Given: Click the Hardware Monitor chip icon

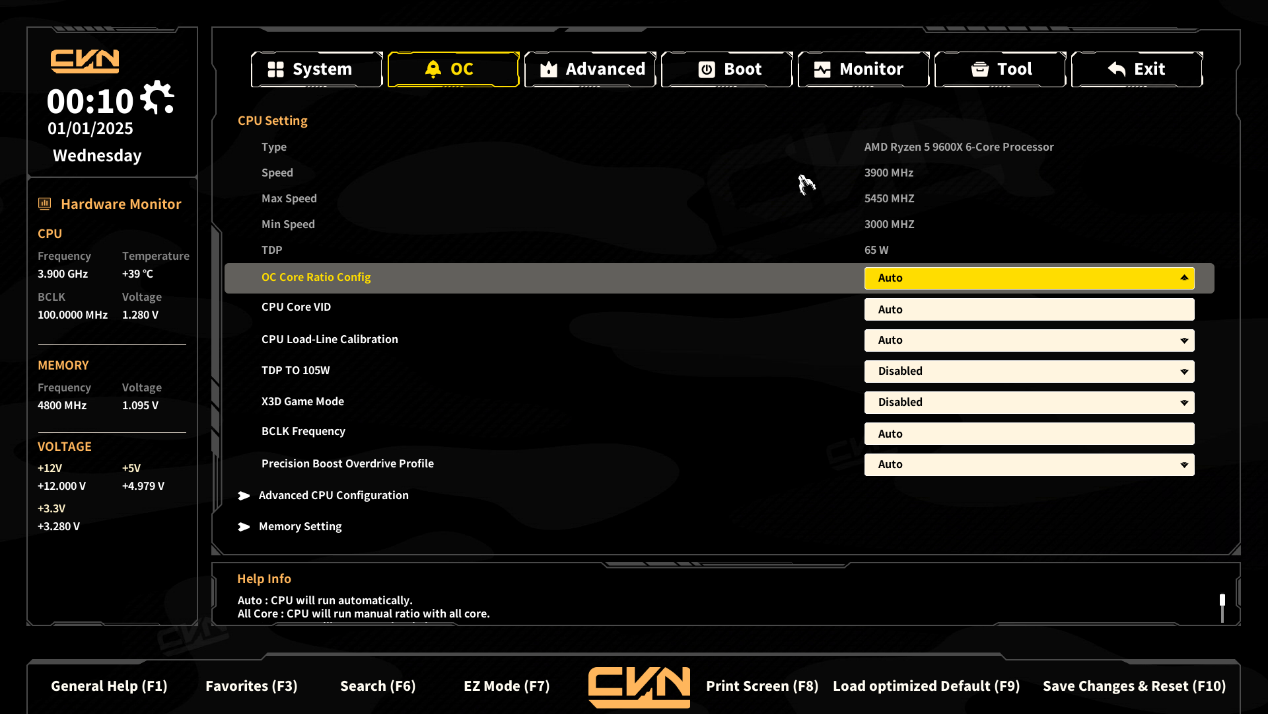Looking at the screenshot, I should pos(44,204).
